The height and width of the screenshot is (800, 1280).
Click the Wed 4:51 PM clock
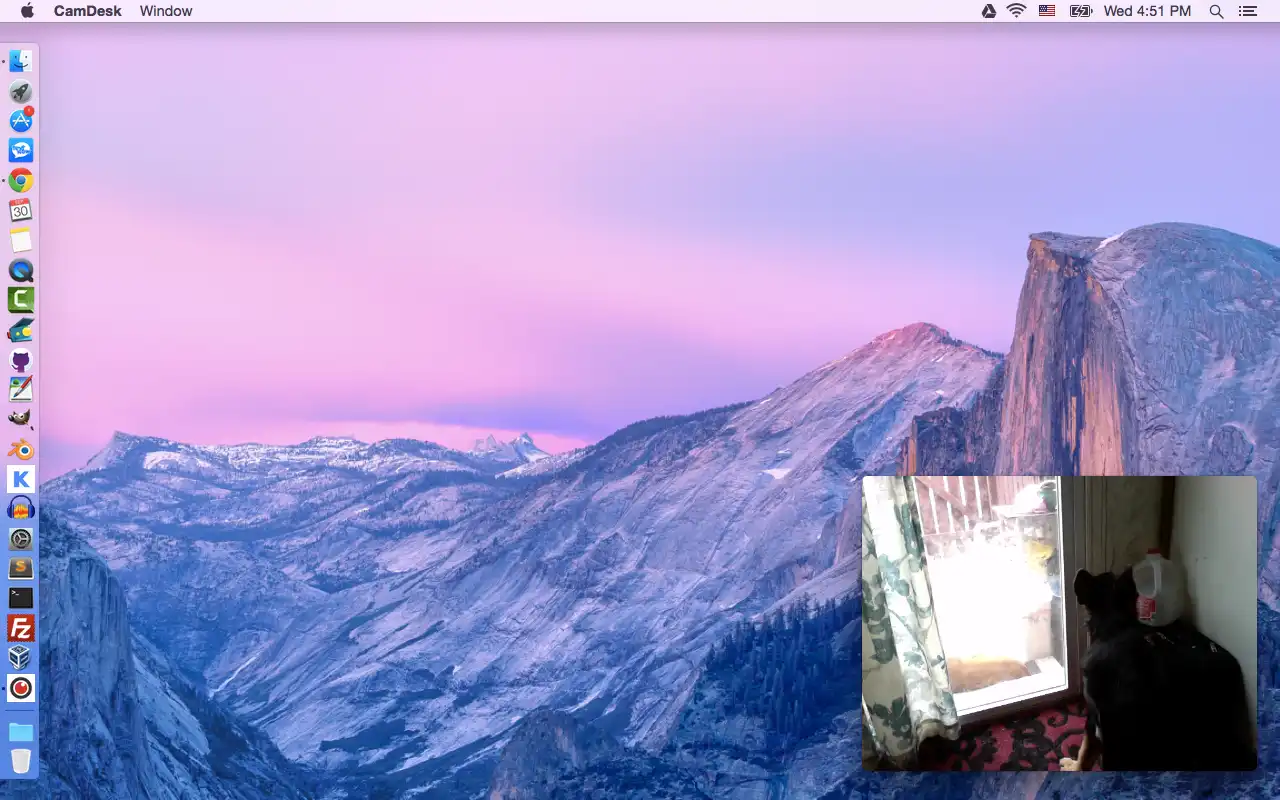pyautogui.click(x=1147, y=11)
